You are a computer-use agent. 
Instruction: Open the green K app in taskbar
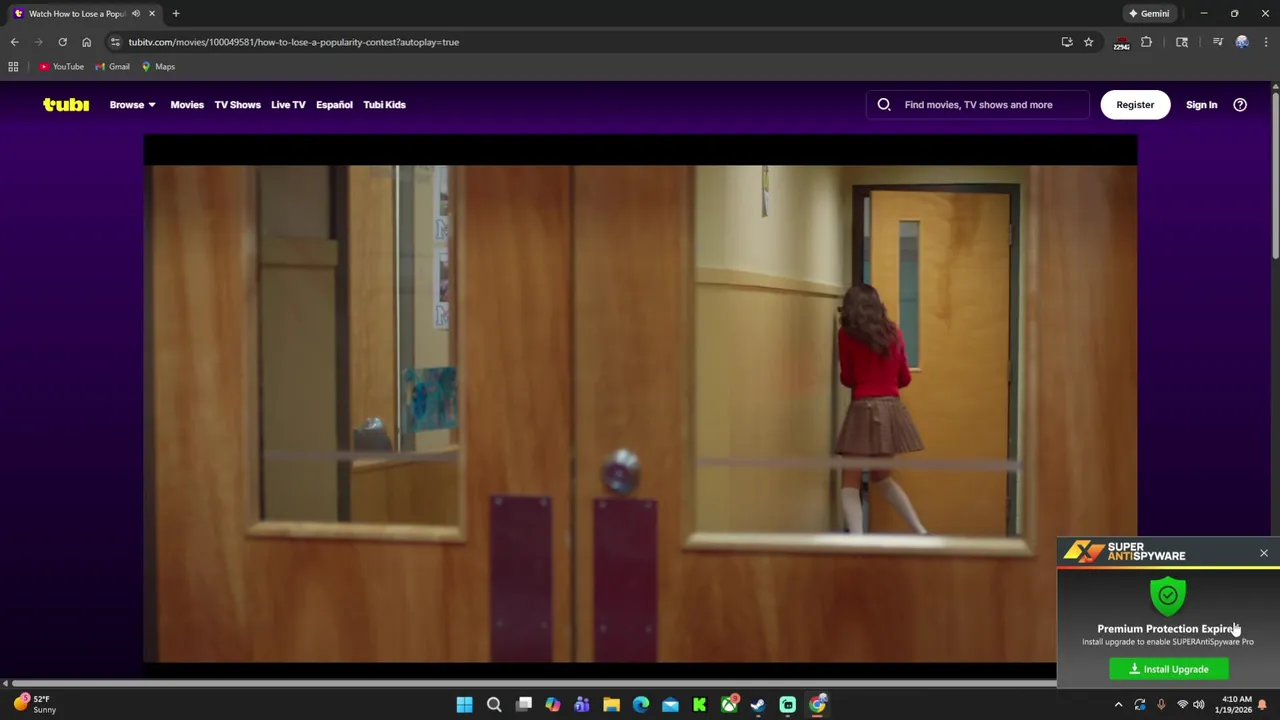tap(700, 705)
